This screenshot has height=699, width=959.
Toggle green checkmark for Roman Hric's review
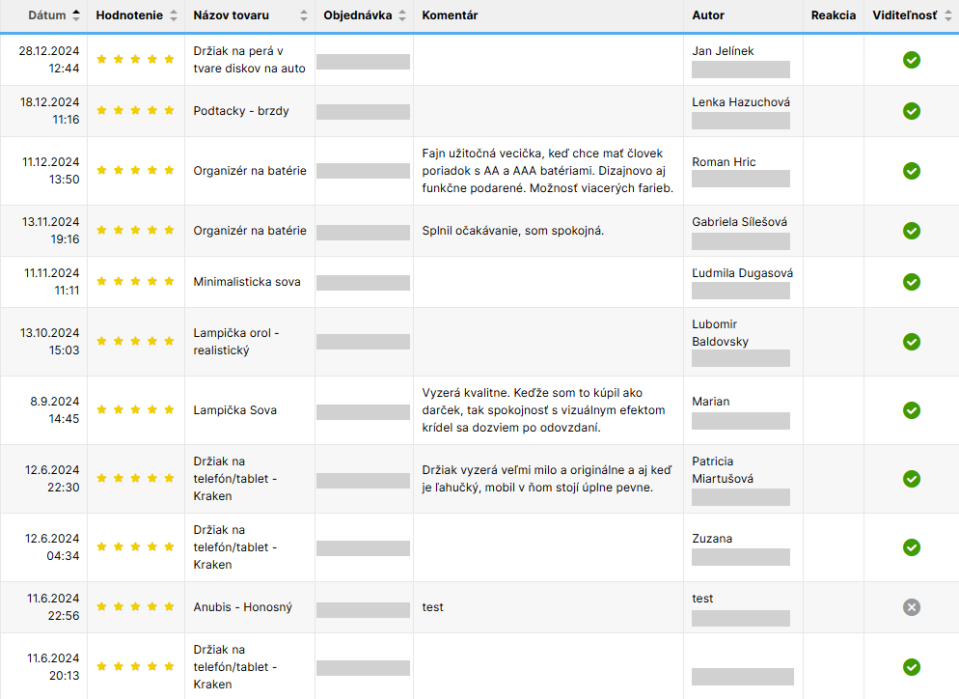pyautogui.click(x=911, y=171)
